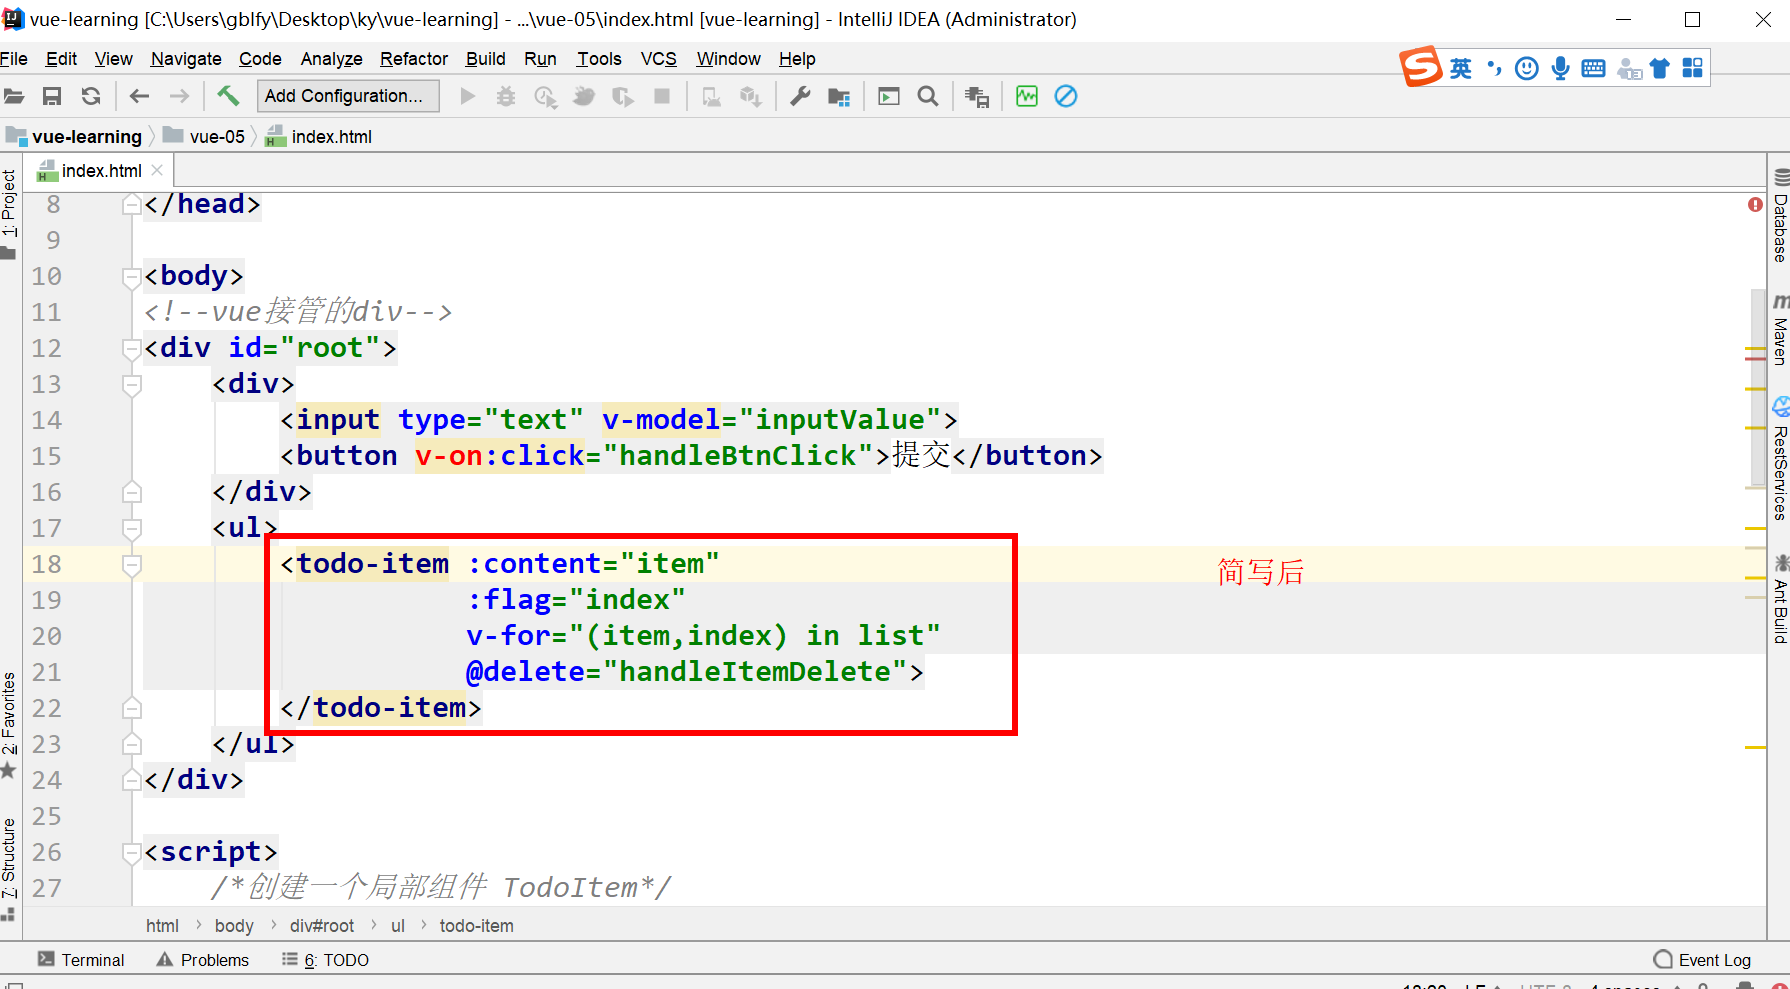Open the Structure tool window tab
The width and height of the screenshot is (1790, 989).
[9, 868]
